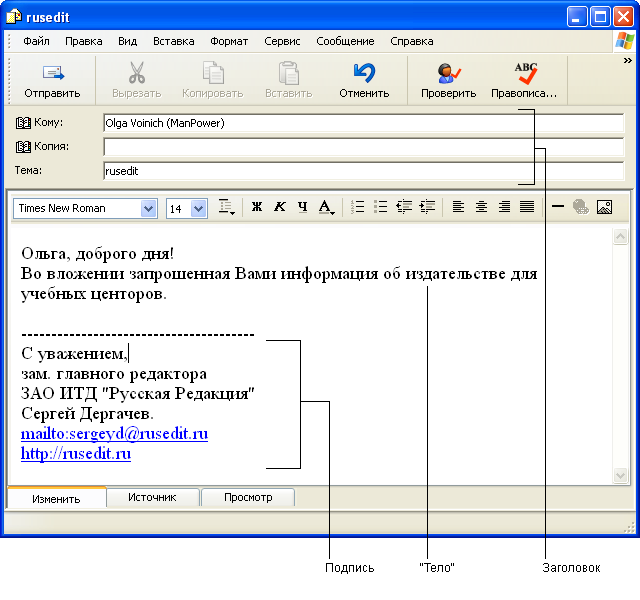
Task: Justify the text alignment
Action: [527, 207]
